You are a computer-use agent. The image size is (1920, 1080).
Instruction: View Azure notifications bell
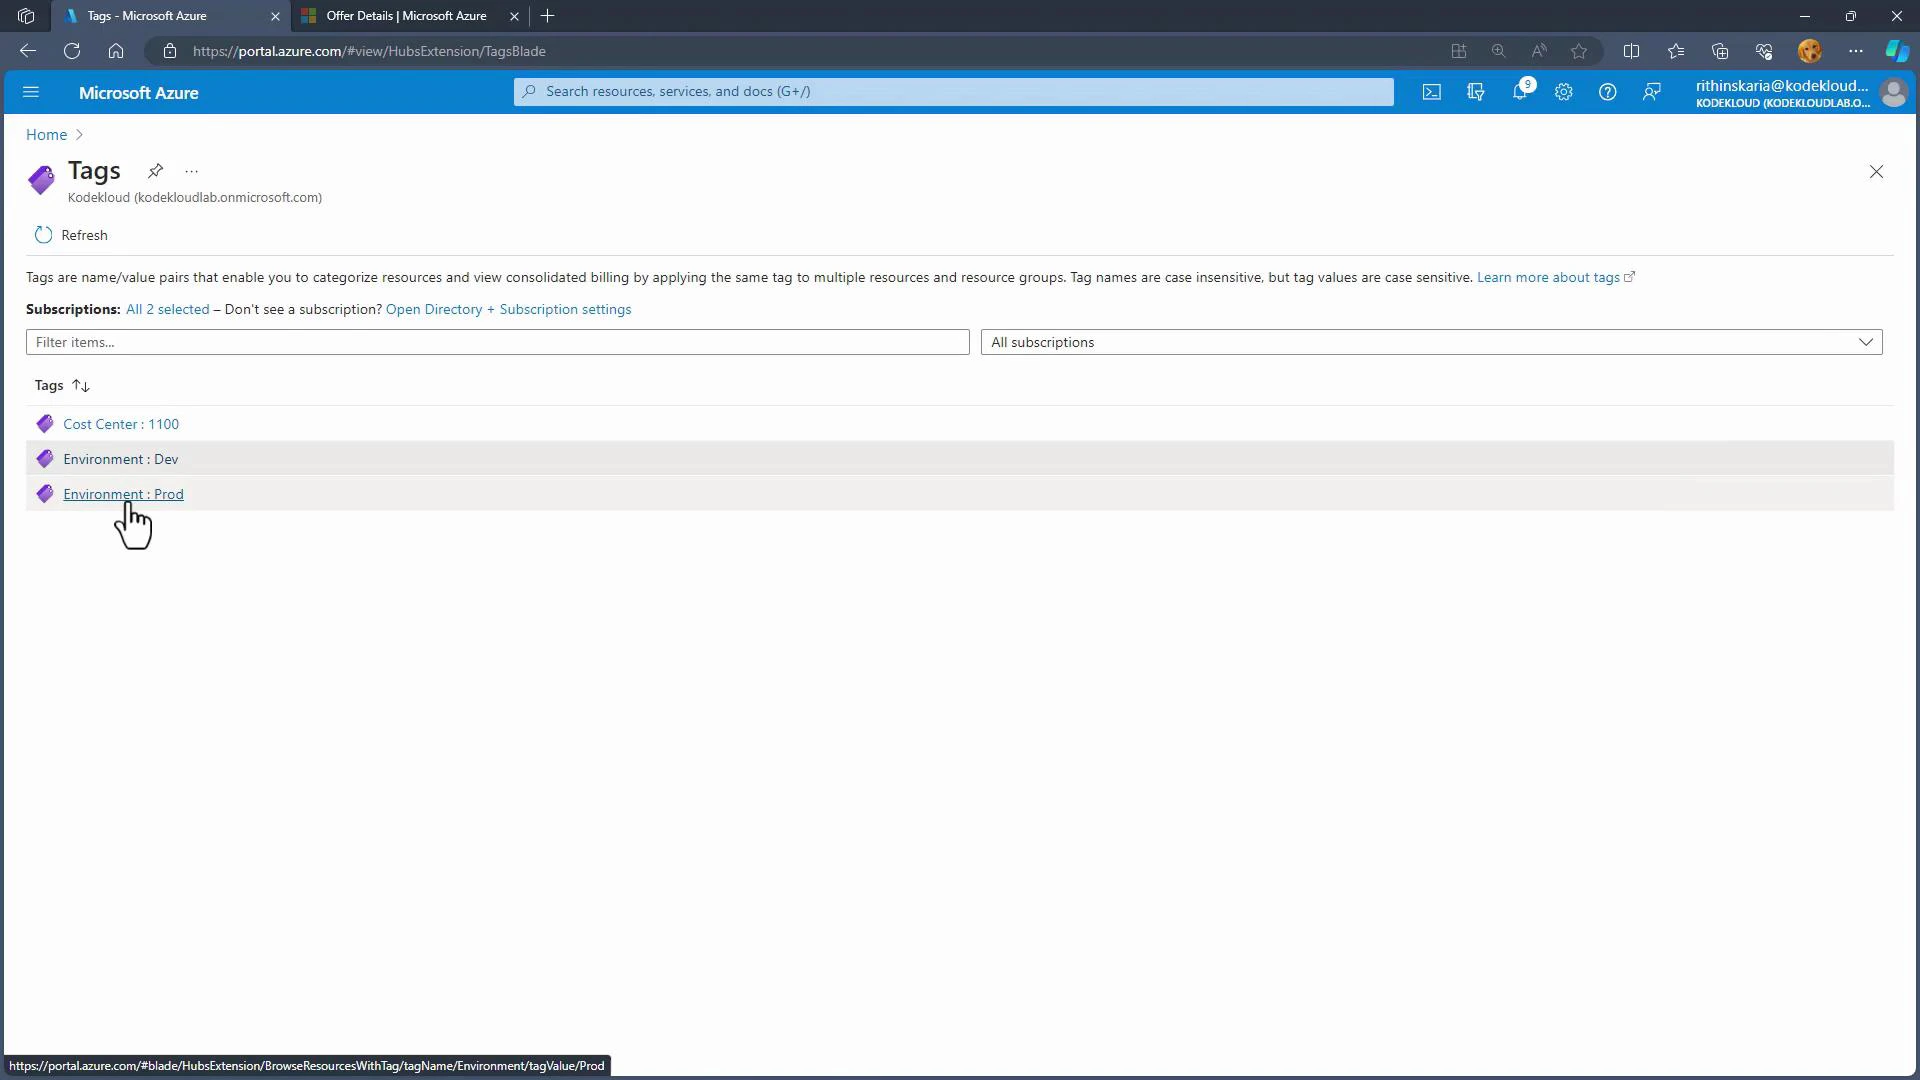pos(1519,92)
